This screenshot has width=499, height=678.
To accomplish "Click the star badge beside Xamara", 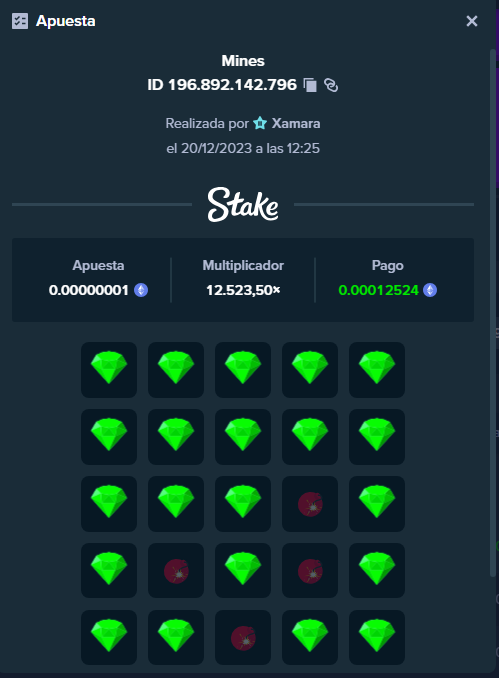I will coord(260,123).
